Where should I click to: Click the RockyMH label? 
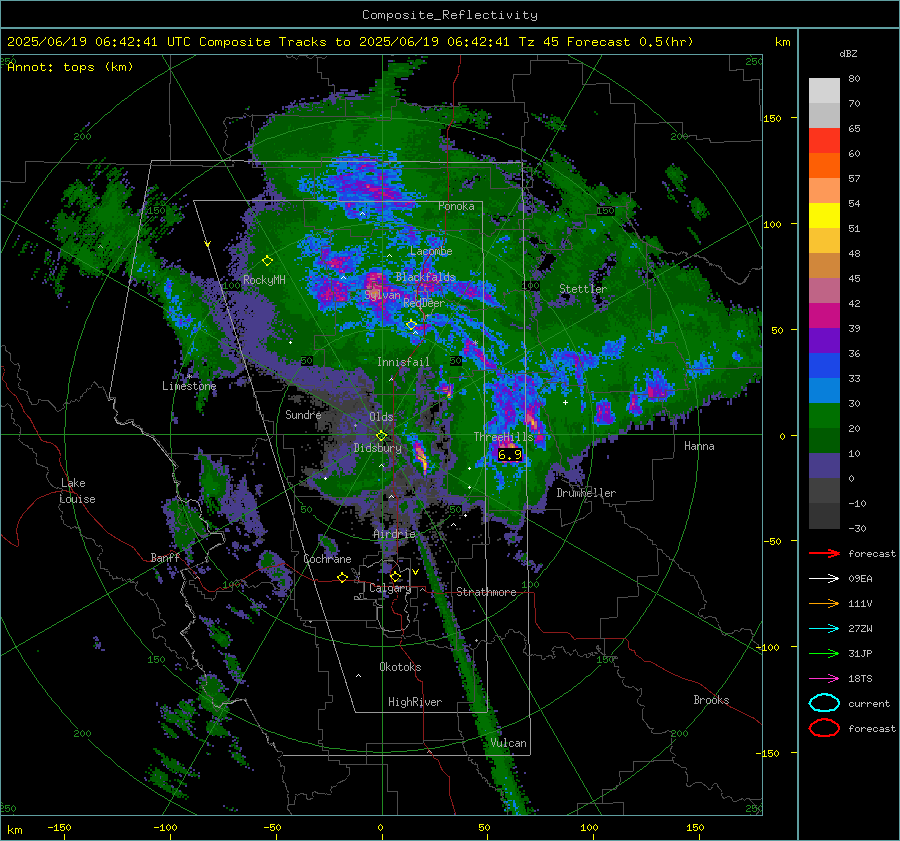[x=264, y=280]
